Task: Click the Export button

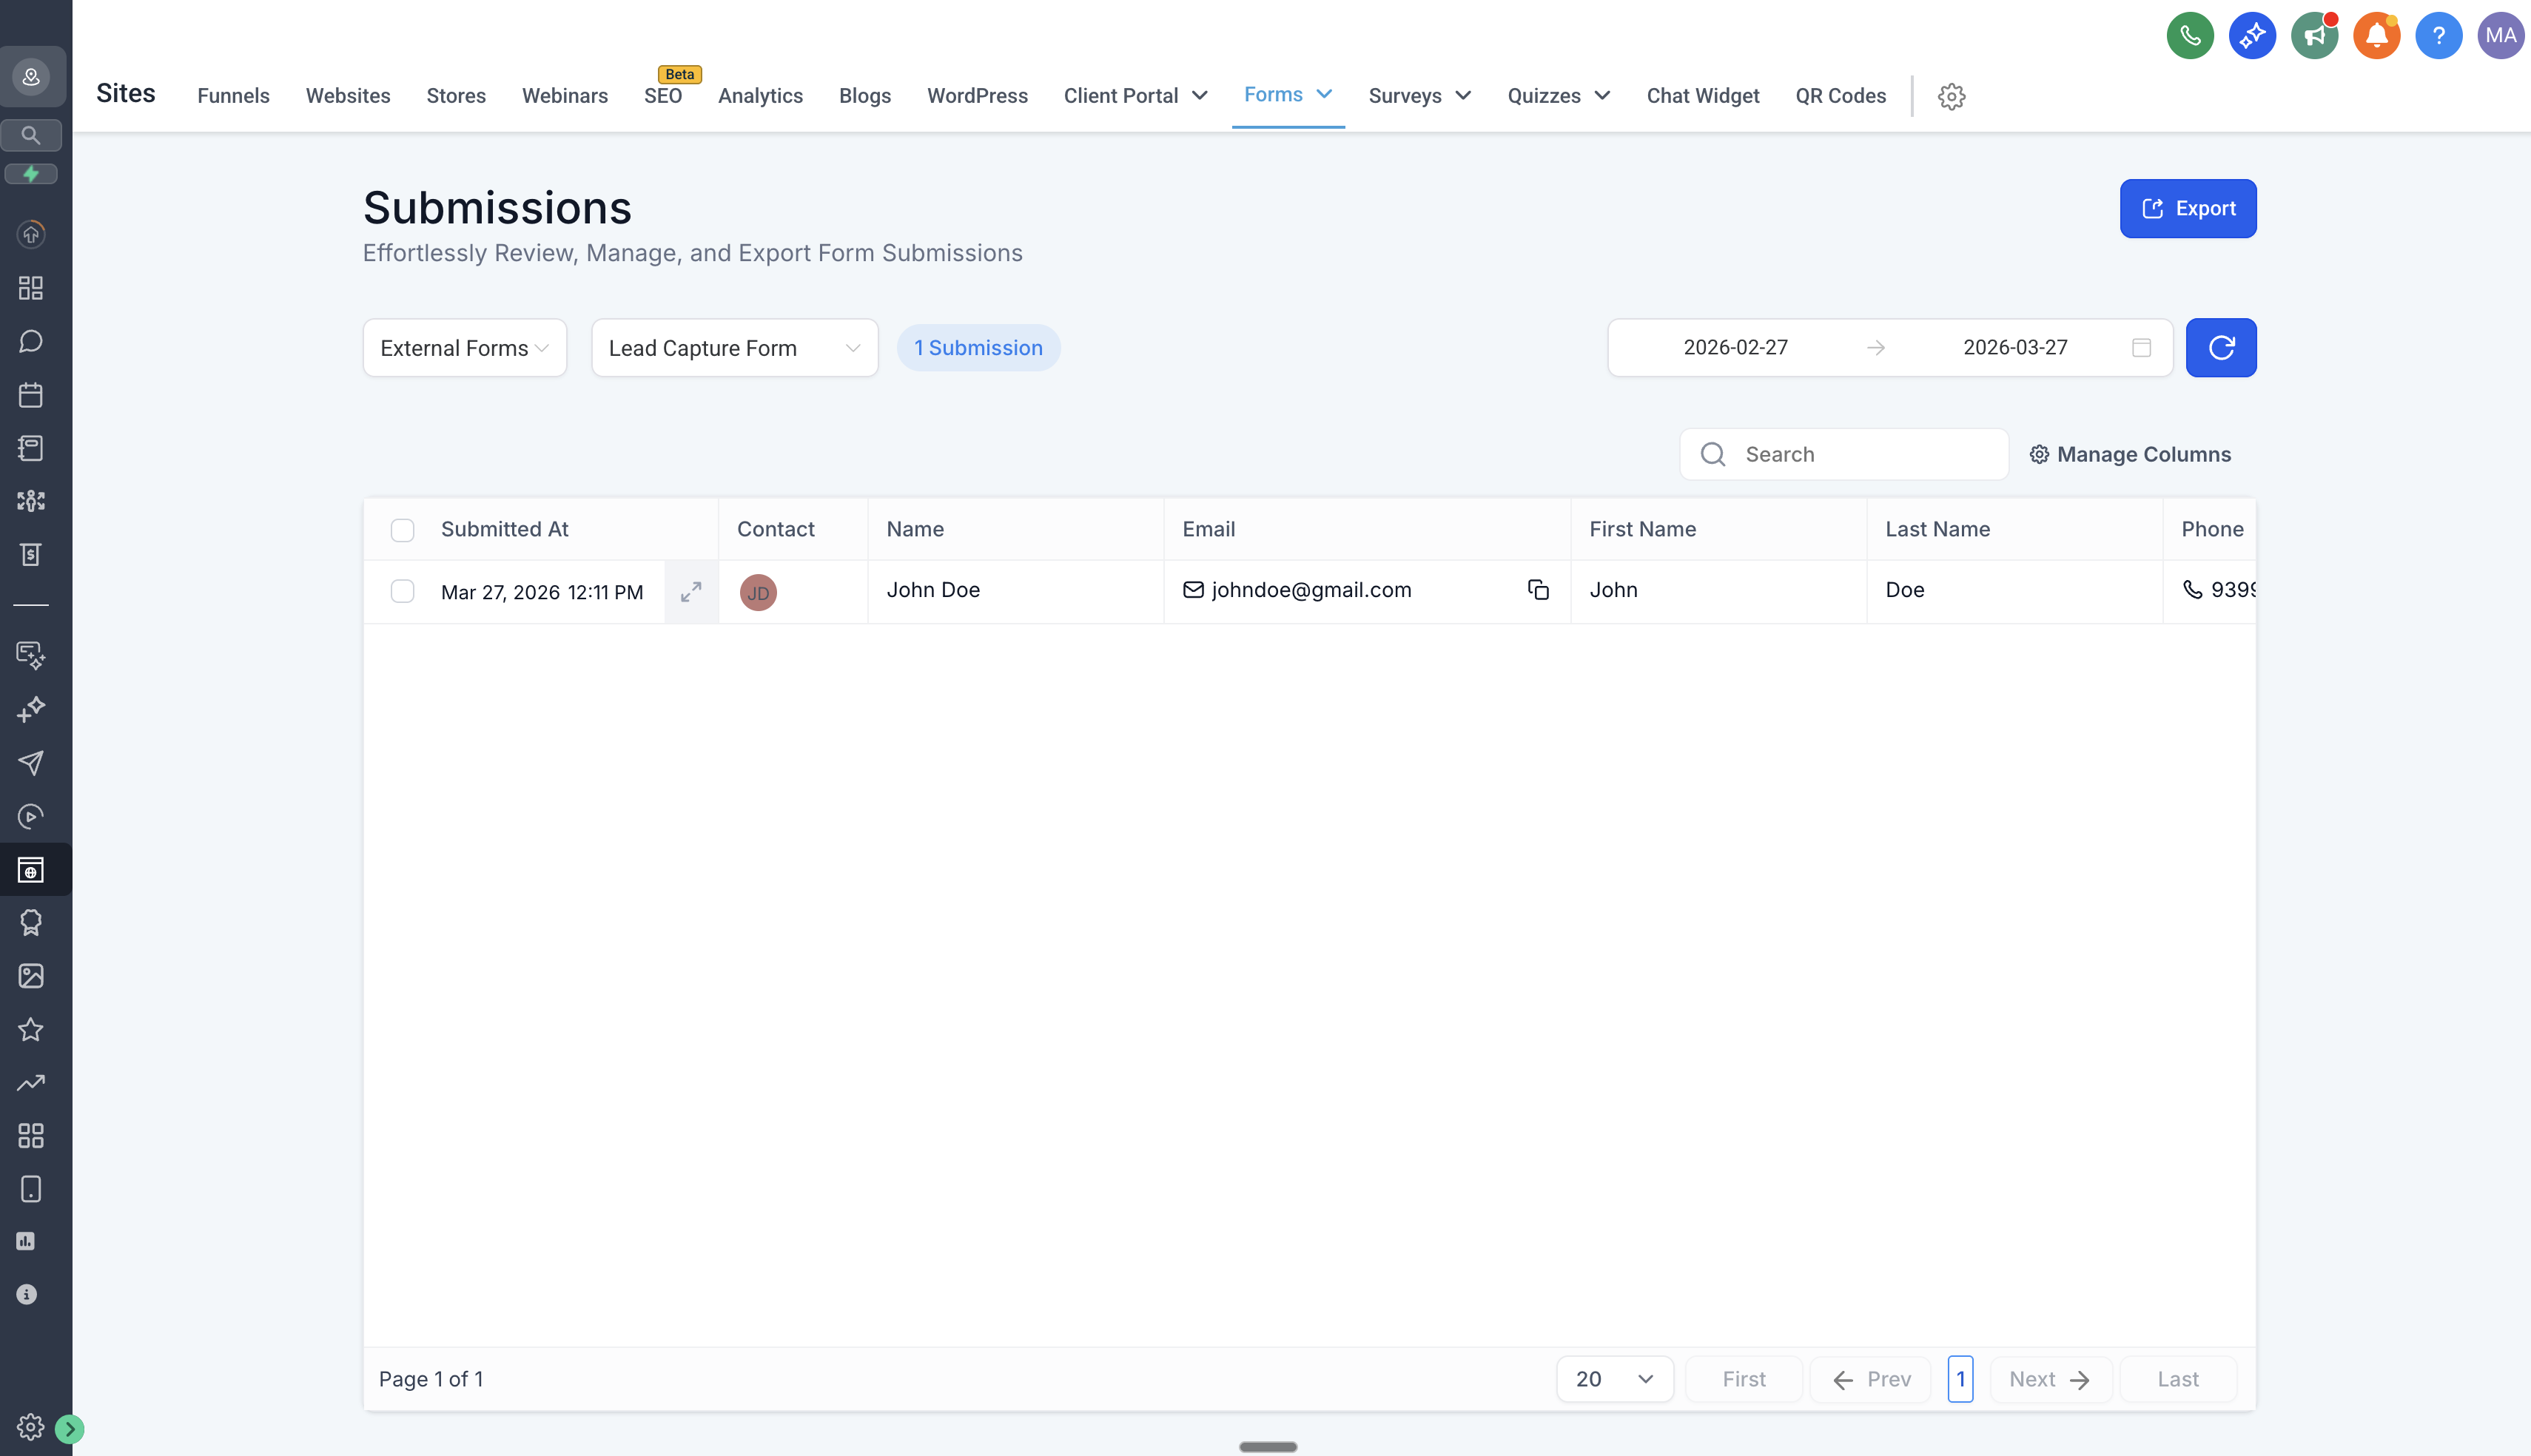Action: pos(2187,208)
